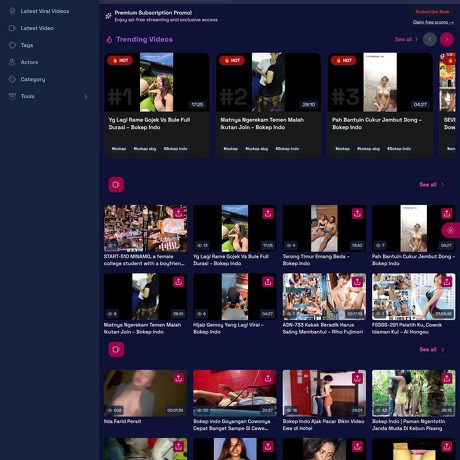Click first pink section icon below Trending

tap(116, 184)
